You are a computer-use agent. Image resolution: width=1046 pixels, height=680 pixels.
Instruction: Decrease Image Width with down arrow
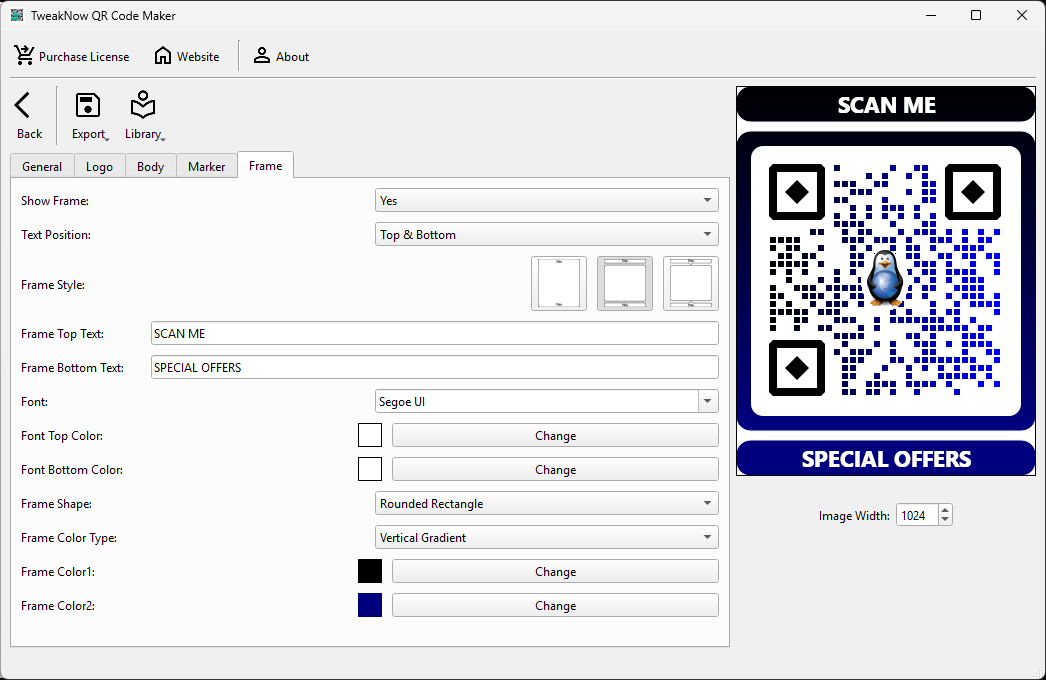(945, 520)
